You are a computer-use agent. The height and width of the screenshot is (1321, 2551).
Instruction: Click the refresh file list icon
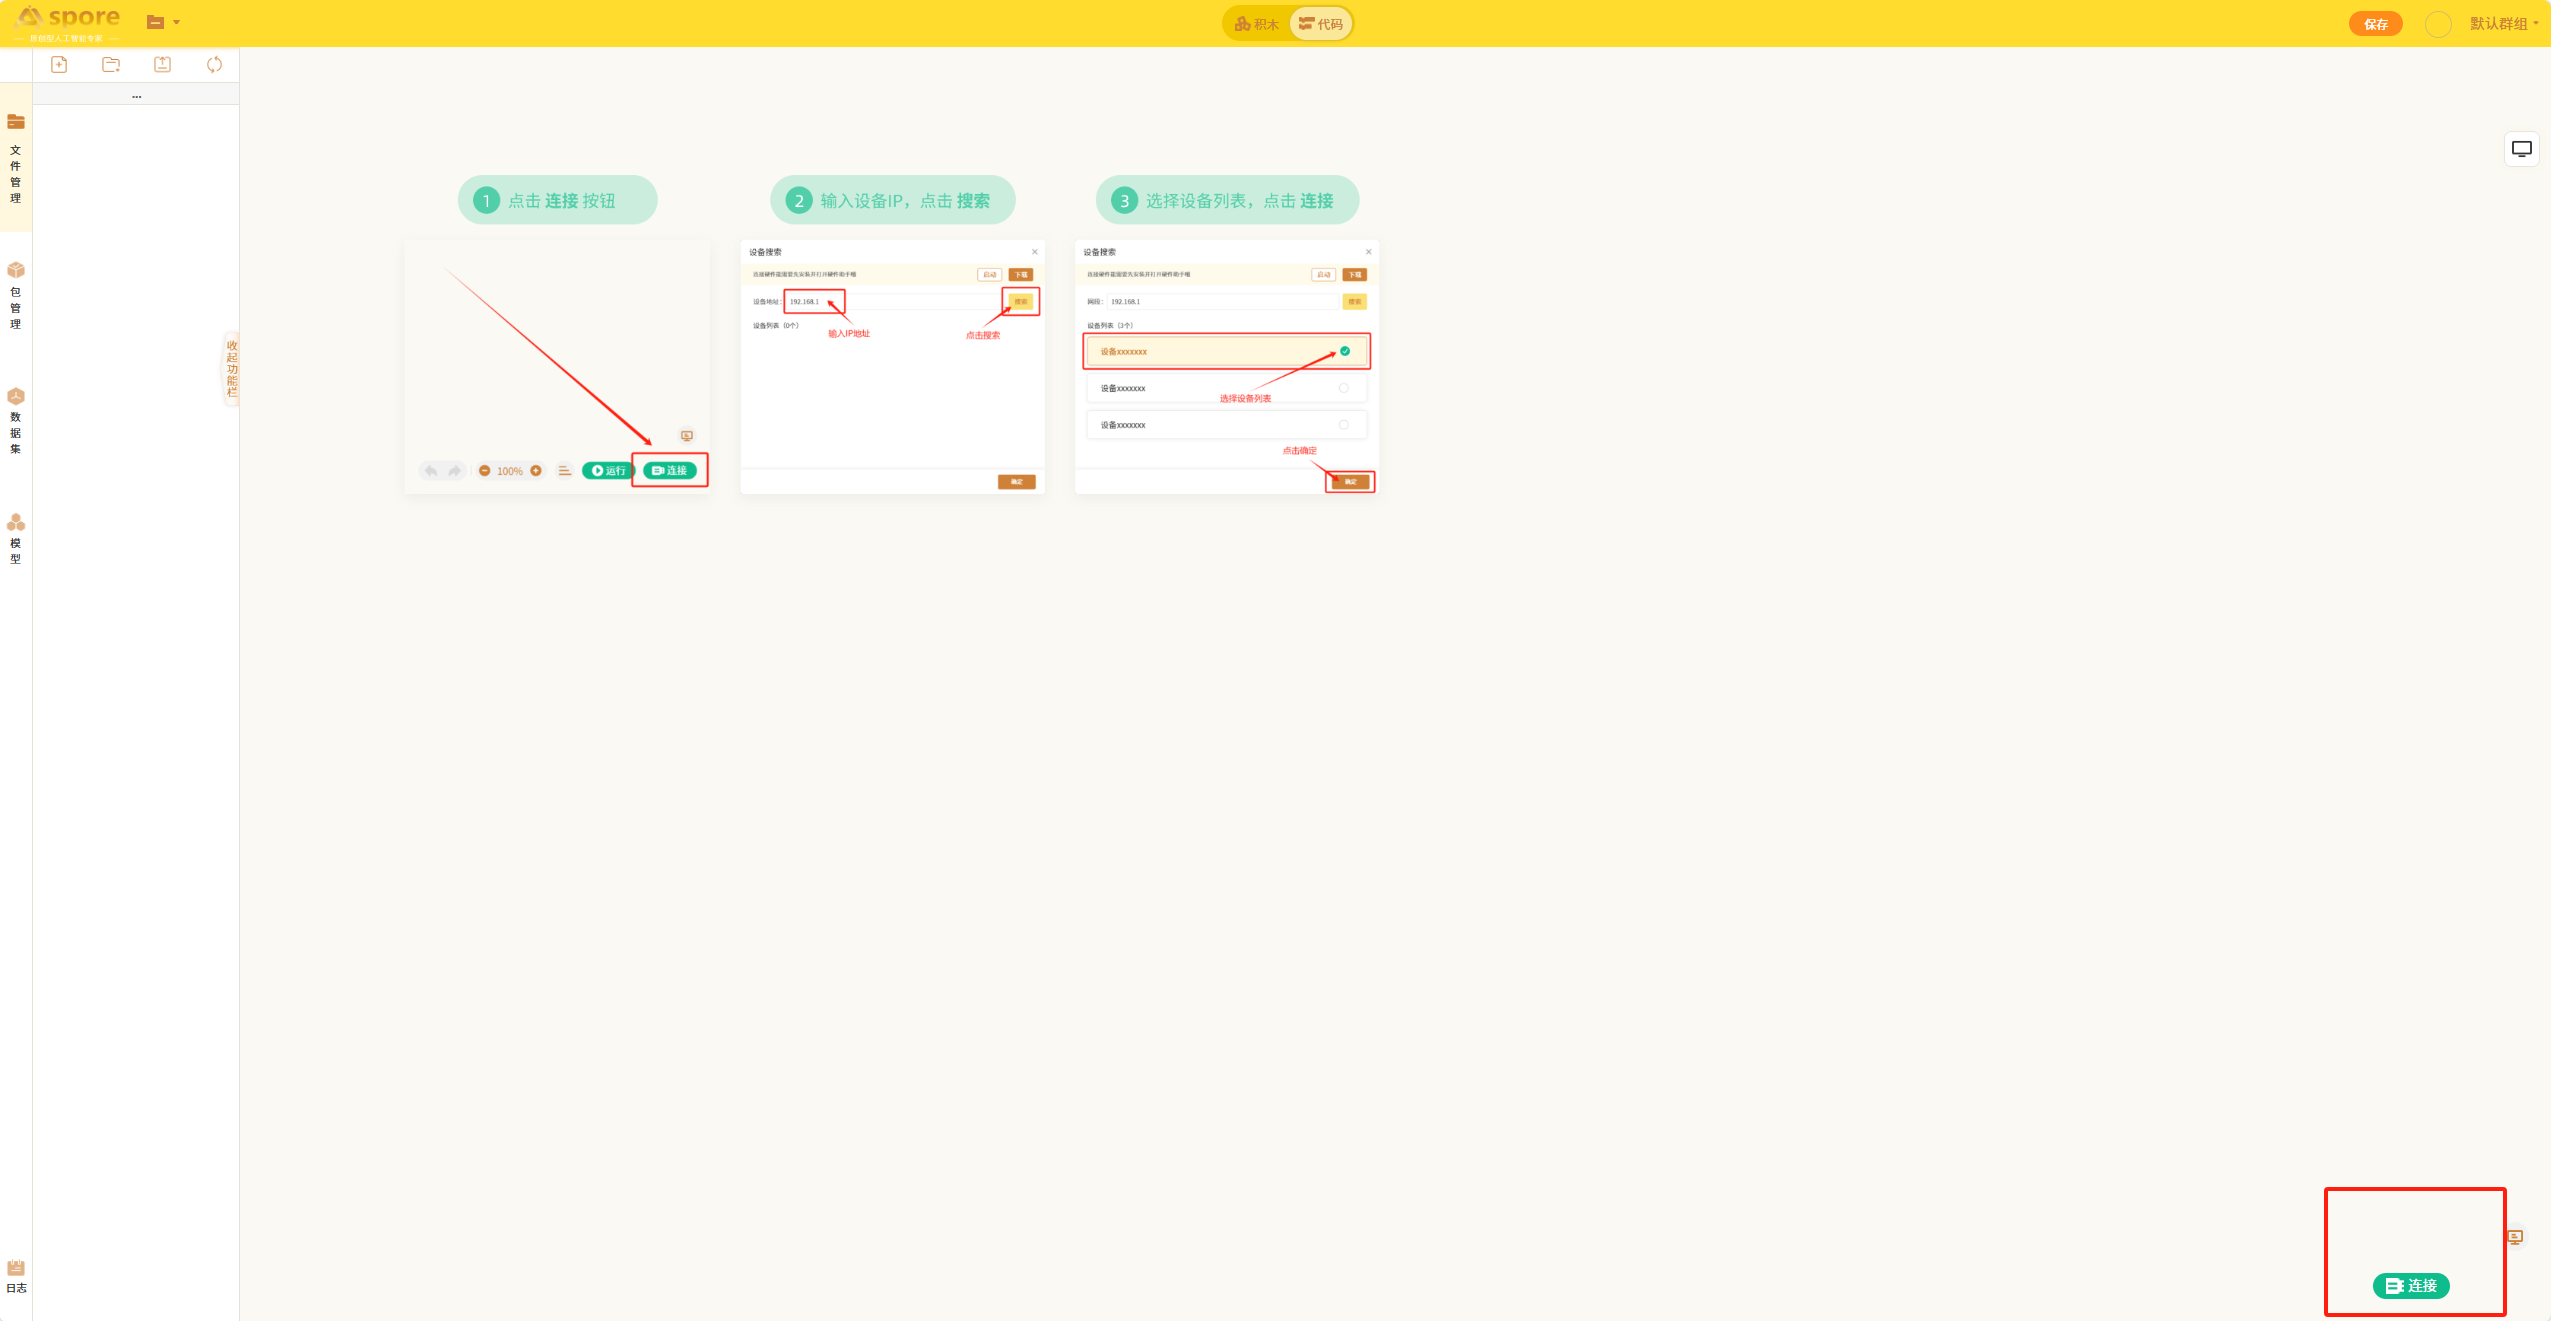[214, 65]
